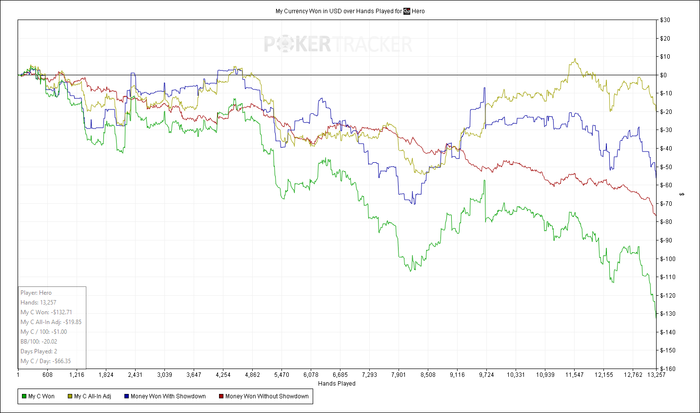Click the My C / 100: -$1.00 stat
The height and width of the screenshot is (413, 700).
(44, 332)
